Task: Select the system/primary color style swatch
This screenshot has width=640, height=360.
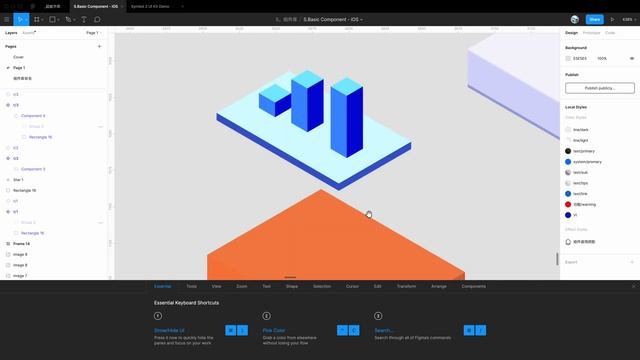Action: [x=568, y=162]
